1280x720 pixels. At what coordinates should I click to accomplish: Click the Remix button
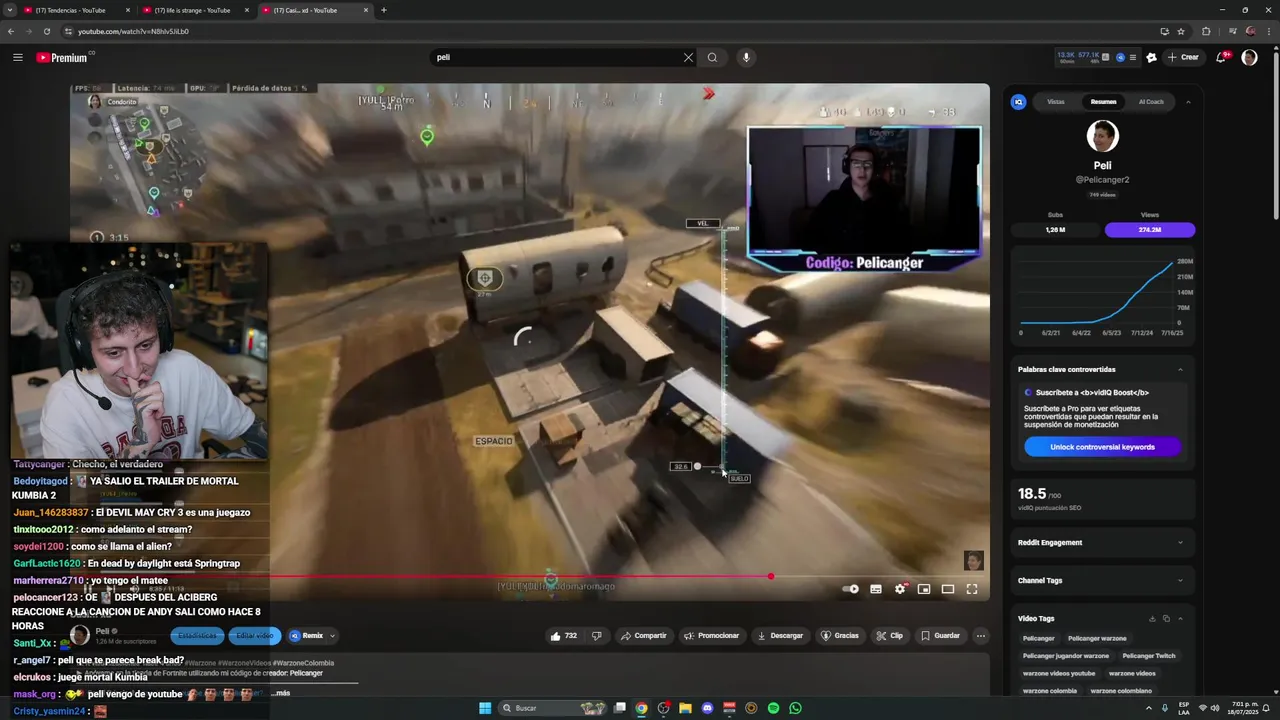(307, 636)
